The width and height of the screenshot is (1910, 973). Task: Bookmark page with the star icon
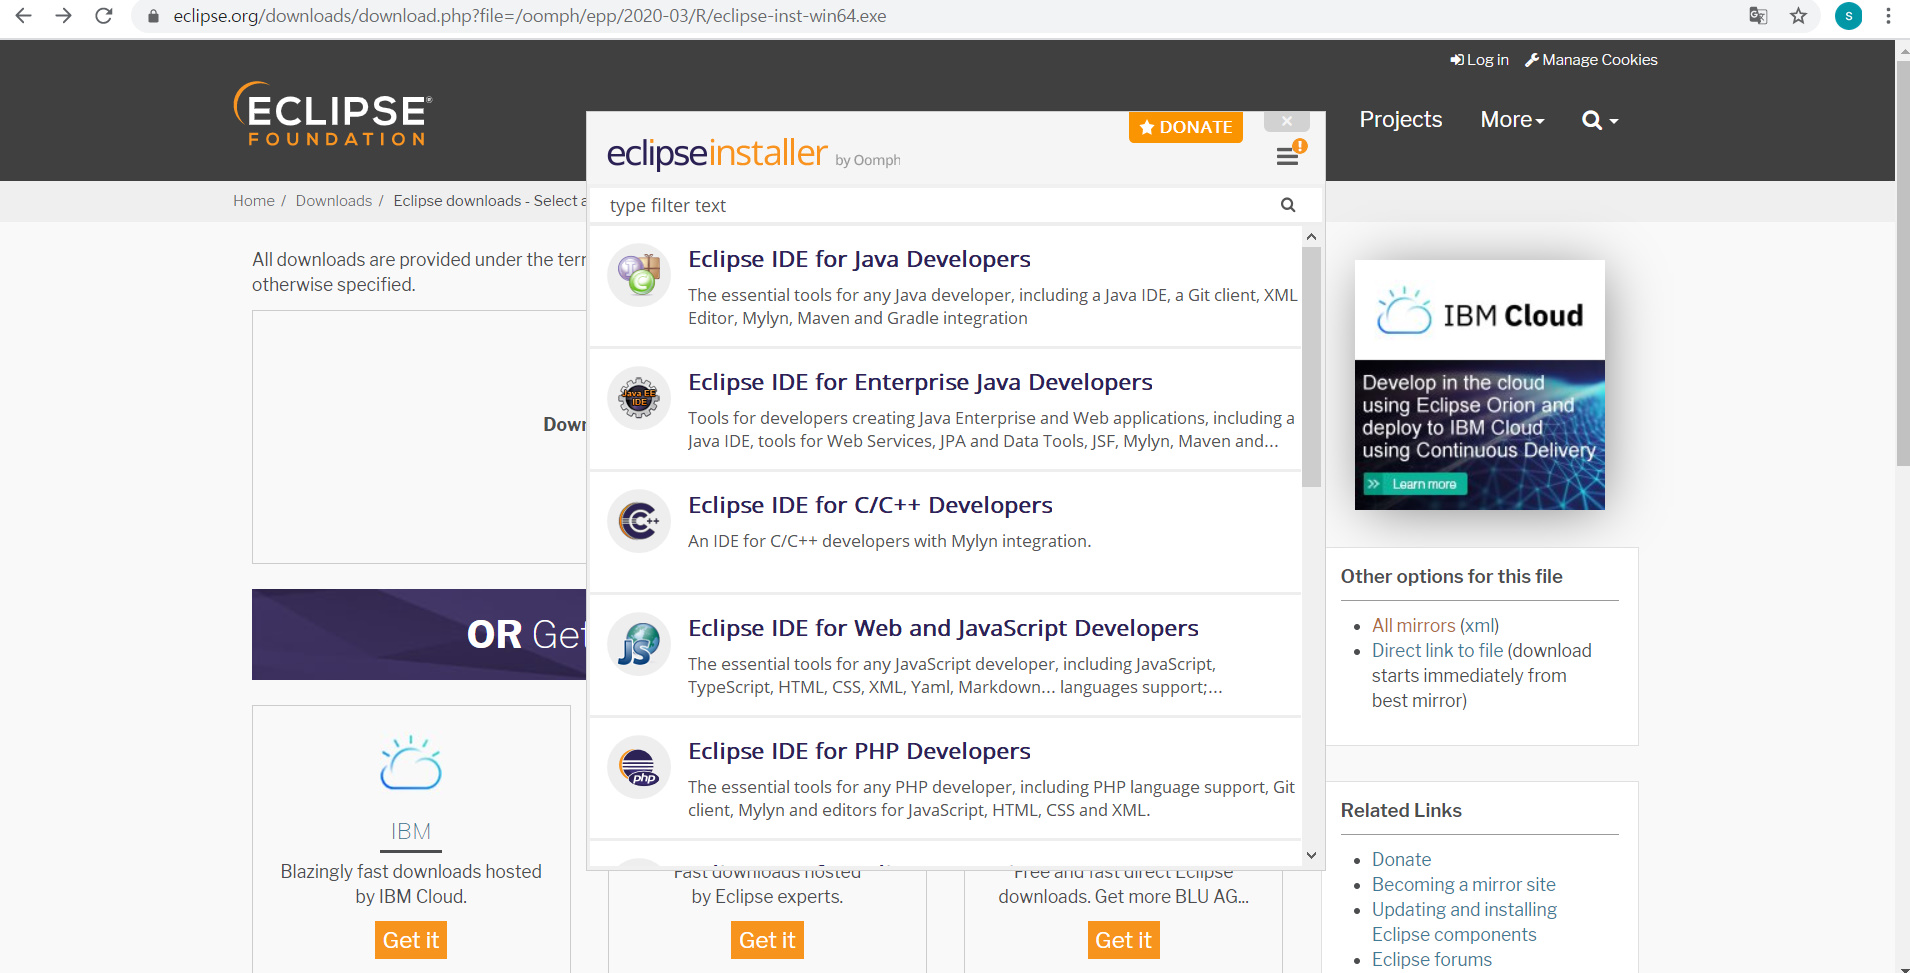point(1798,16)
